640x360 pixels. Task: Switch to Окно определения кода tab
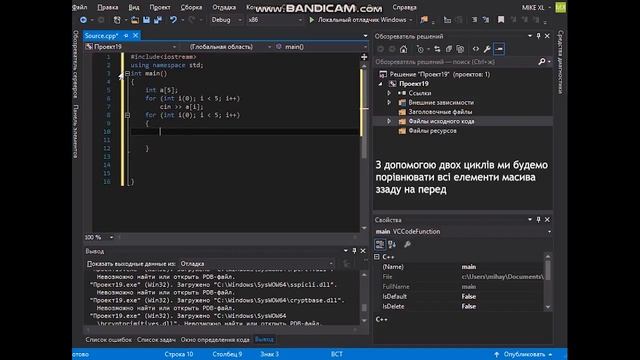[x=215, y=340]
